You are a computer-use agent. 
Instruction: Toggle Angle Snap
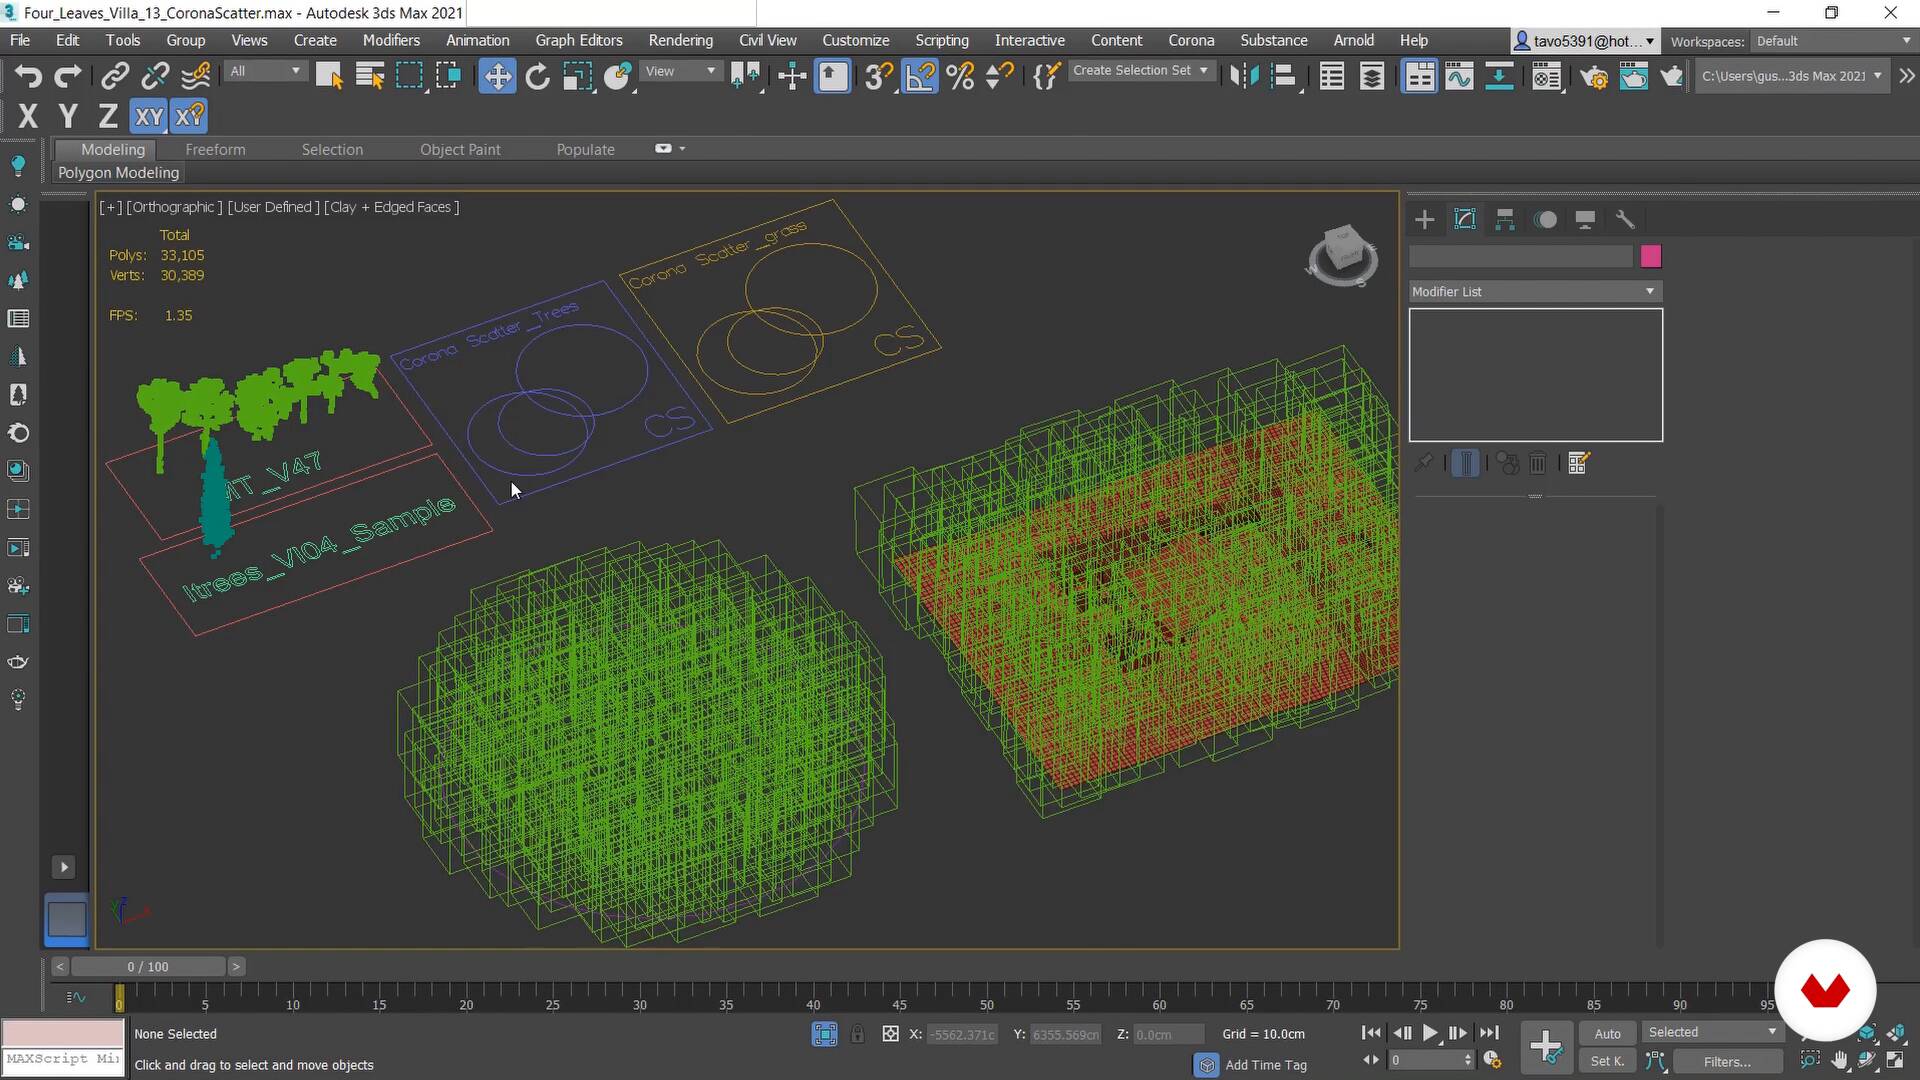[x=920, y=76]
